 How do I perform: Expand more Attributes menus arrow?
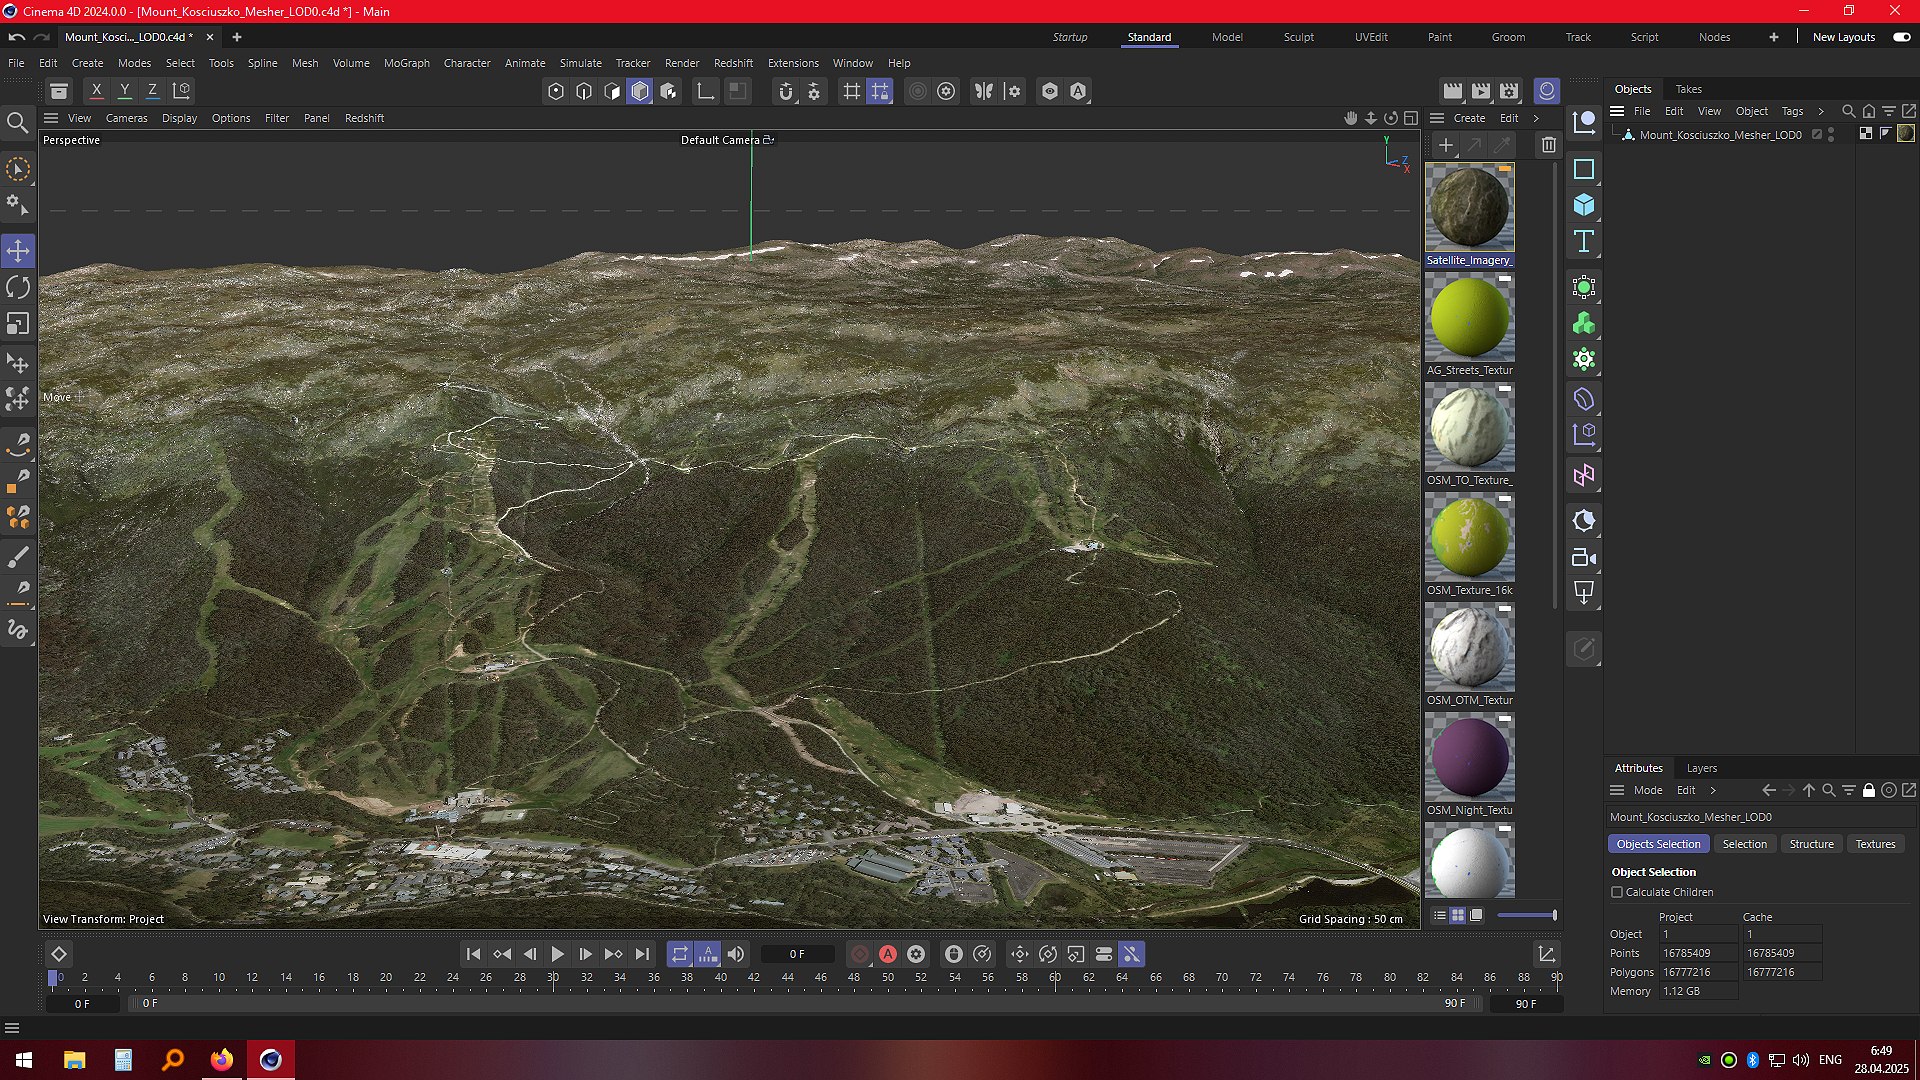click(x=1713, y=790)
